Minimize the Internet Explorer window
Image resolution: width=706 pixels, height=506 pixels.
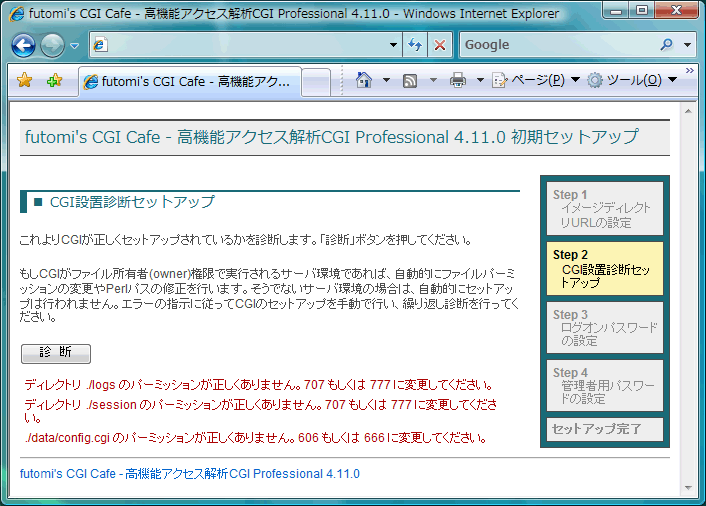point(616,10)
